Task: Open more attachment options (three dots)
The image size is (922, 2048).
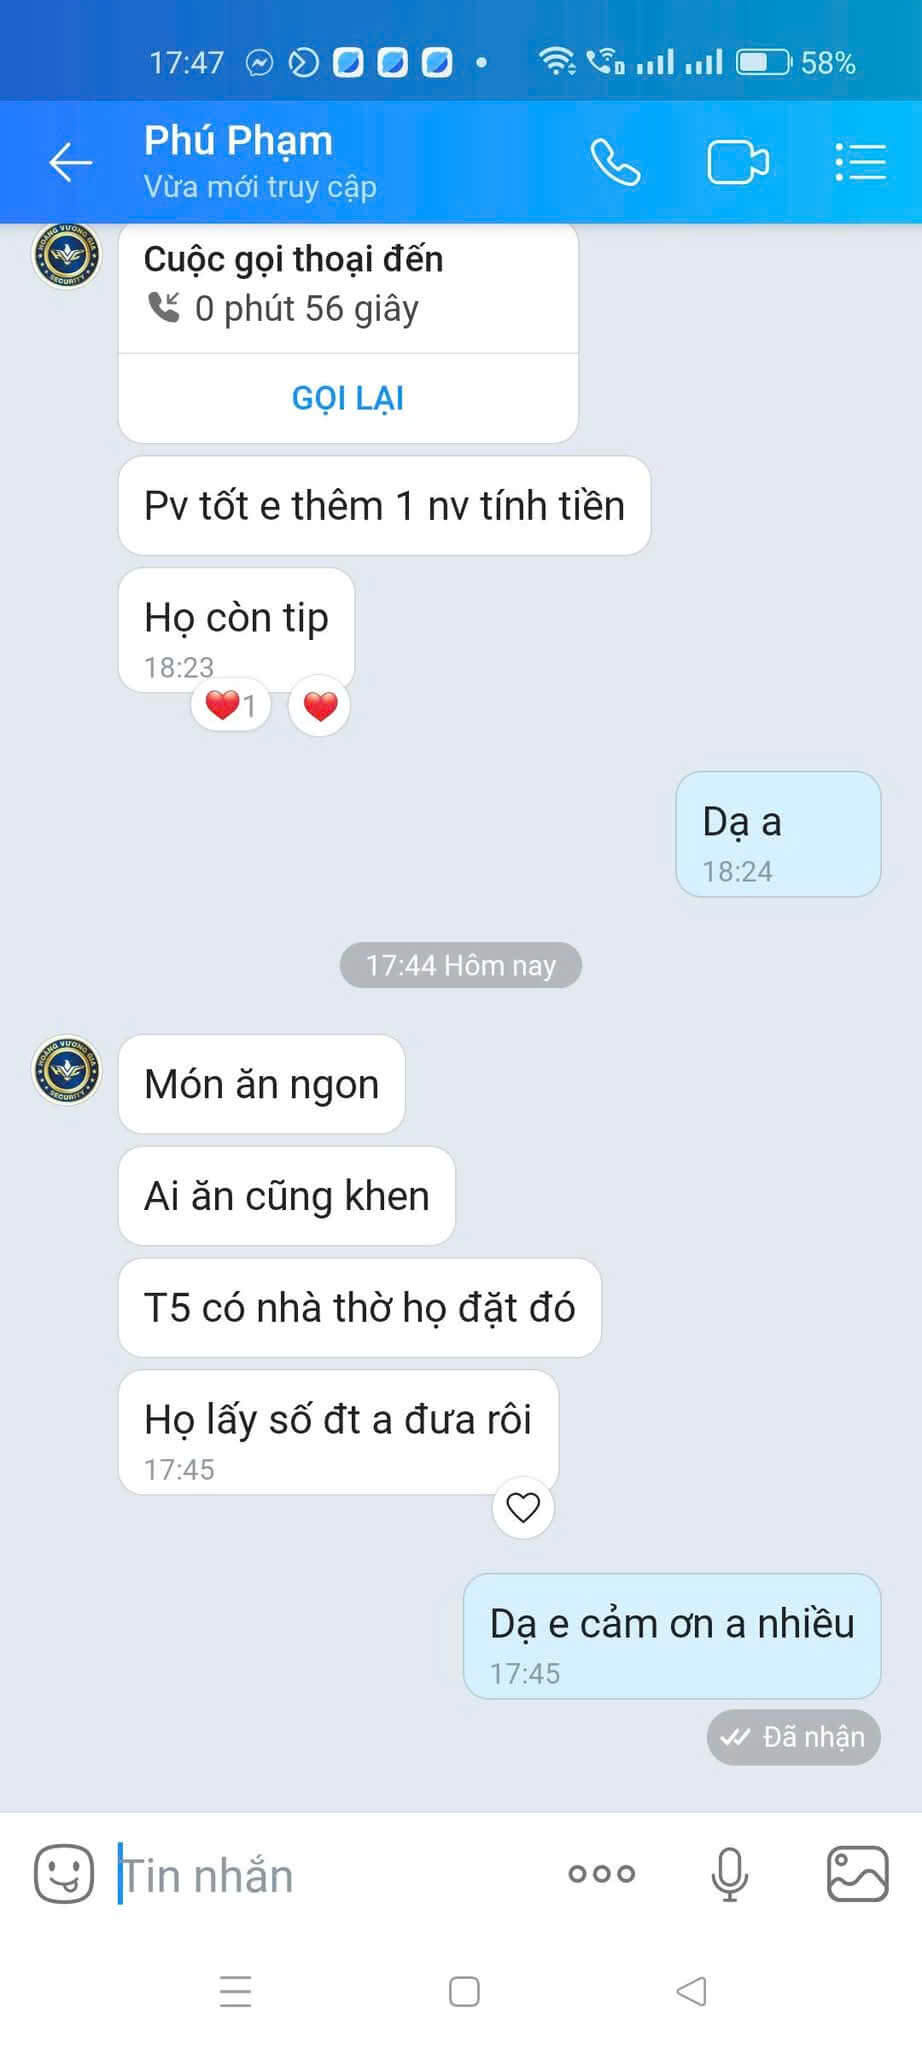Action: coord(602,1873)
